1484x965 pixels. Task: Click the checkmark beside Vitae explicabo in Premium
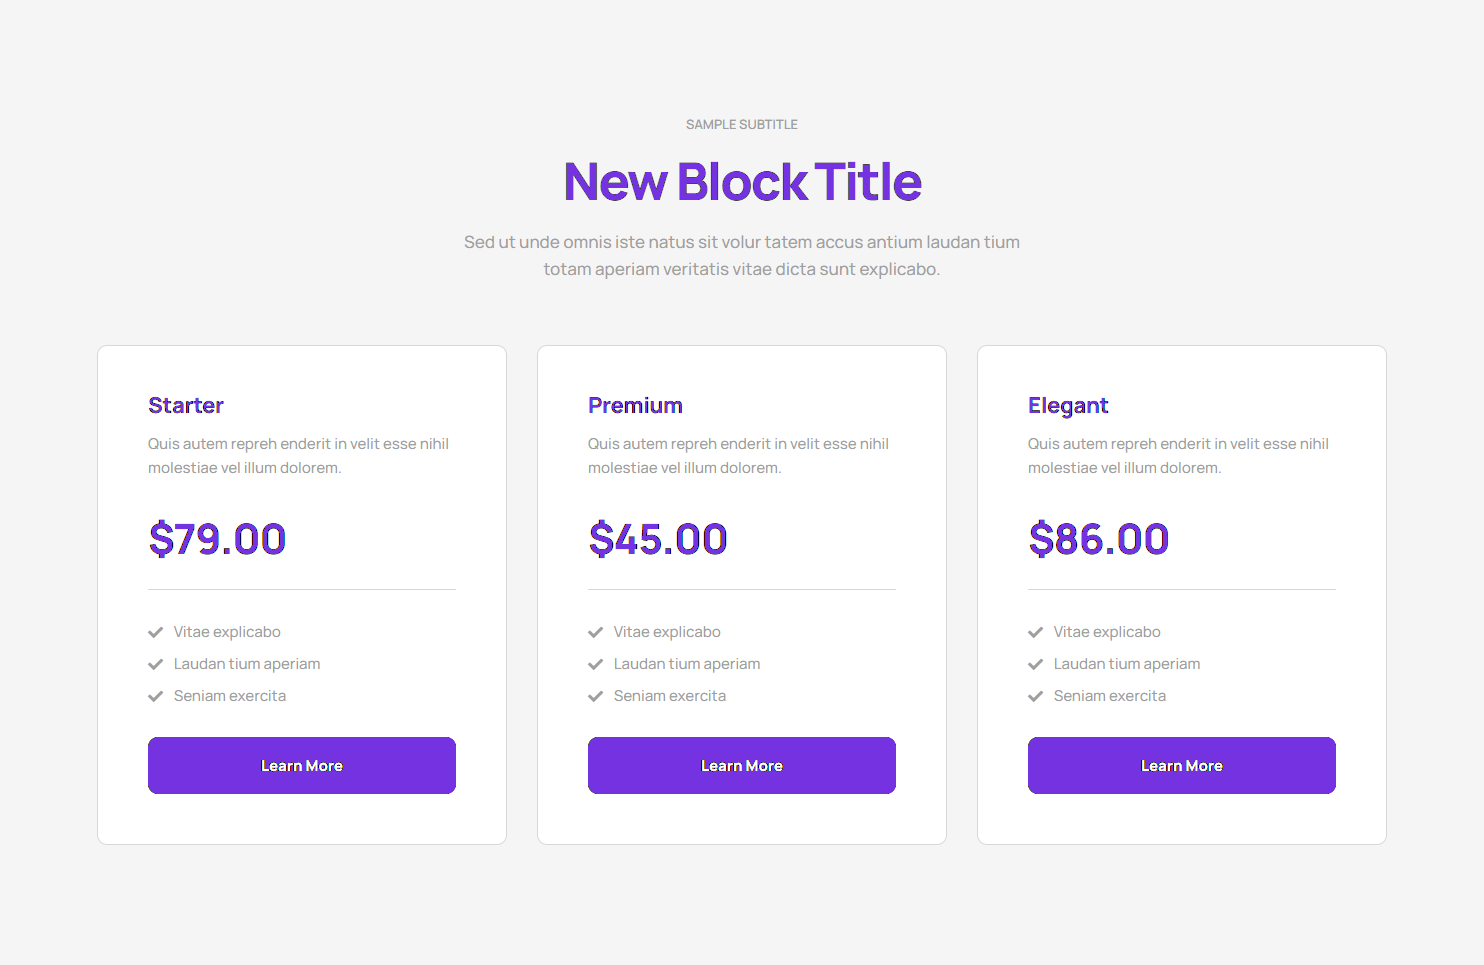596,631
